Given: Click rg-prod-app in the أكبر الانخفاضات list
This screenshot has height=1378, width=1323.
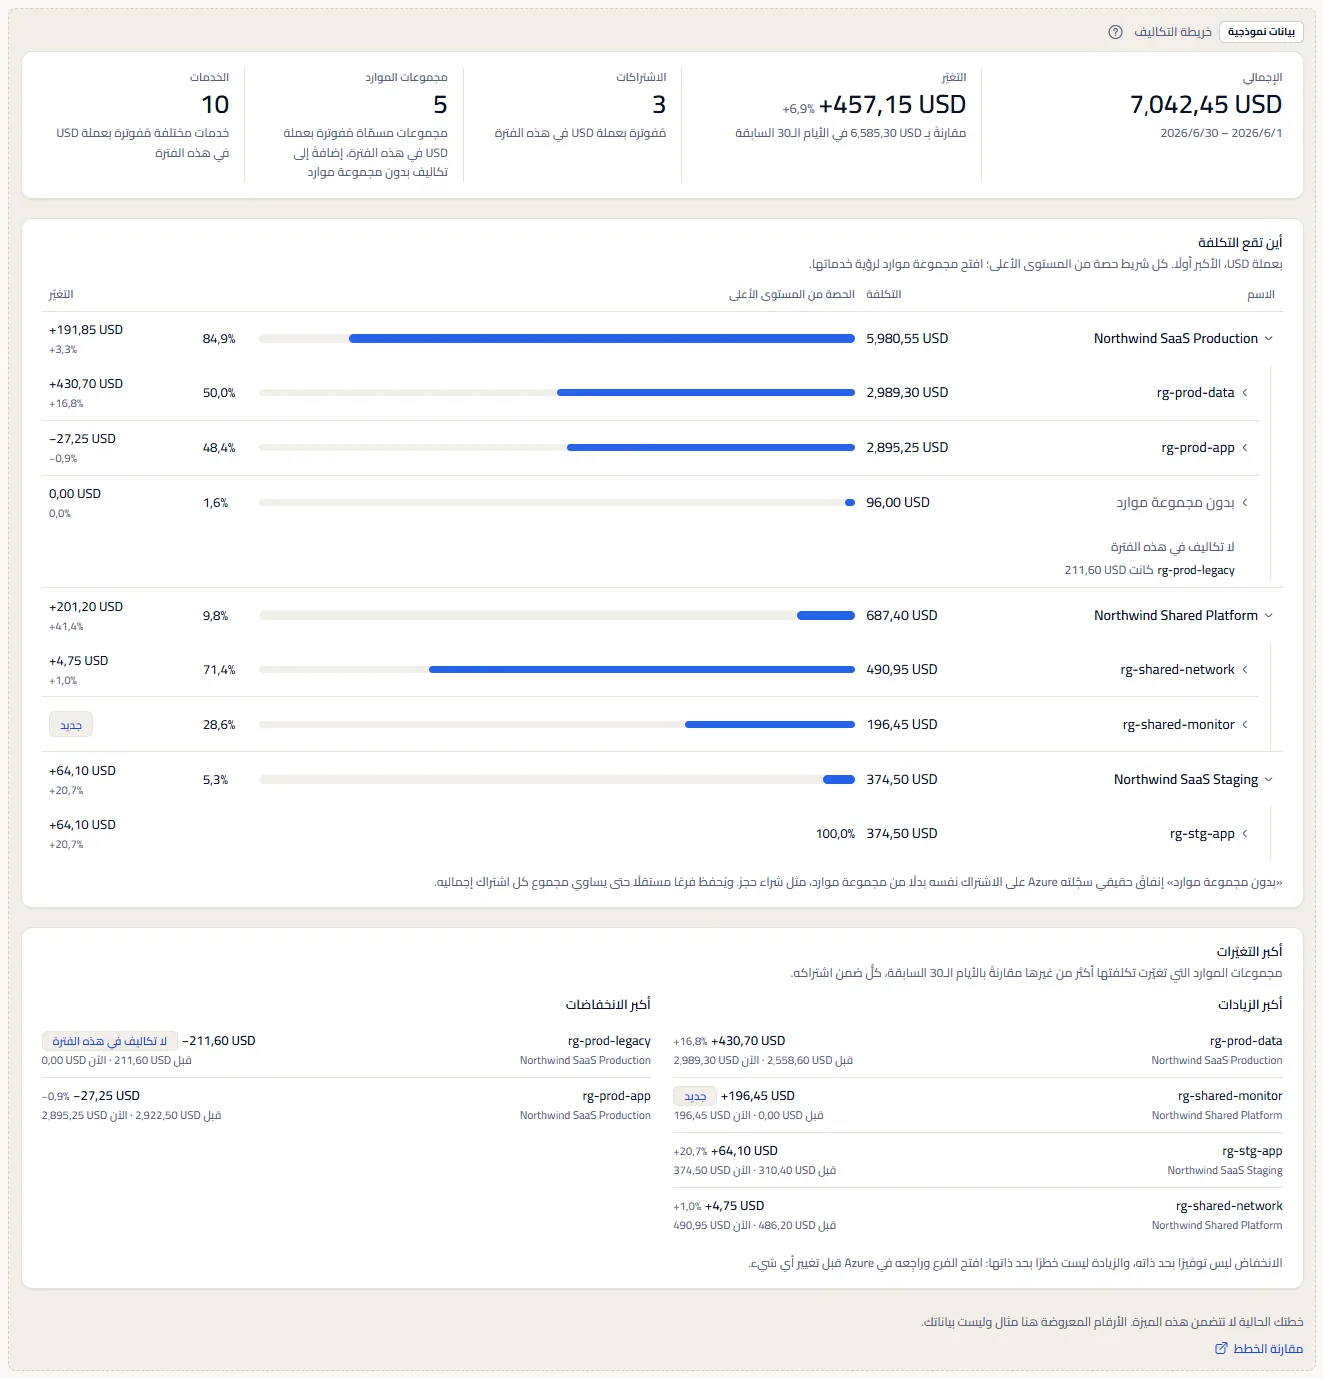Looking at the screenshot, I should pos(616,1096).
